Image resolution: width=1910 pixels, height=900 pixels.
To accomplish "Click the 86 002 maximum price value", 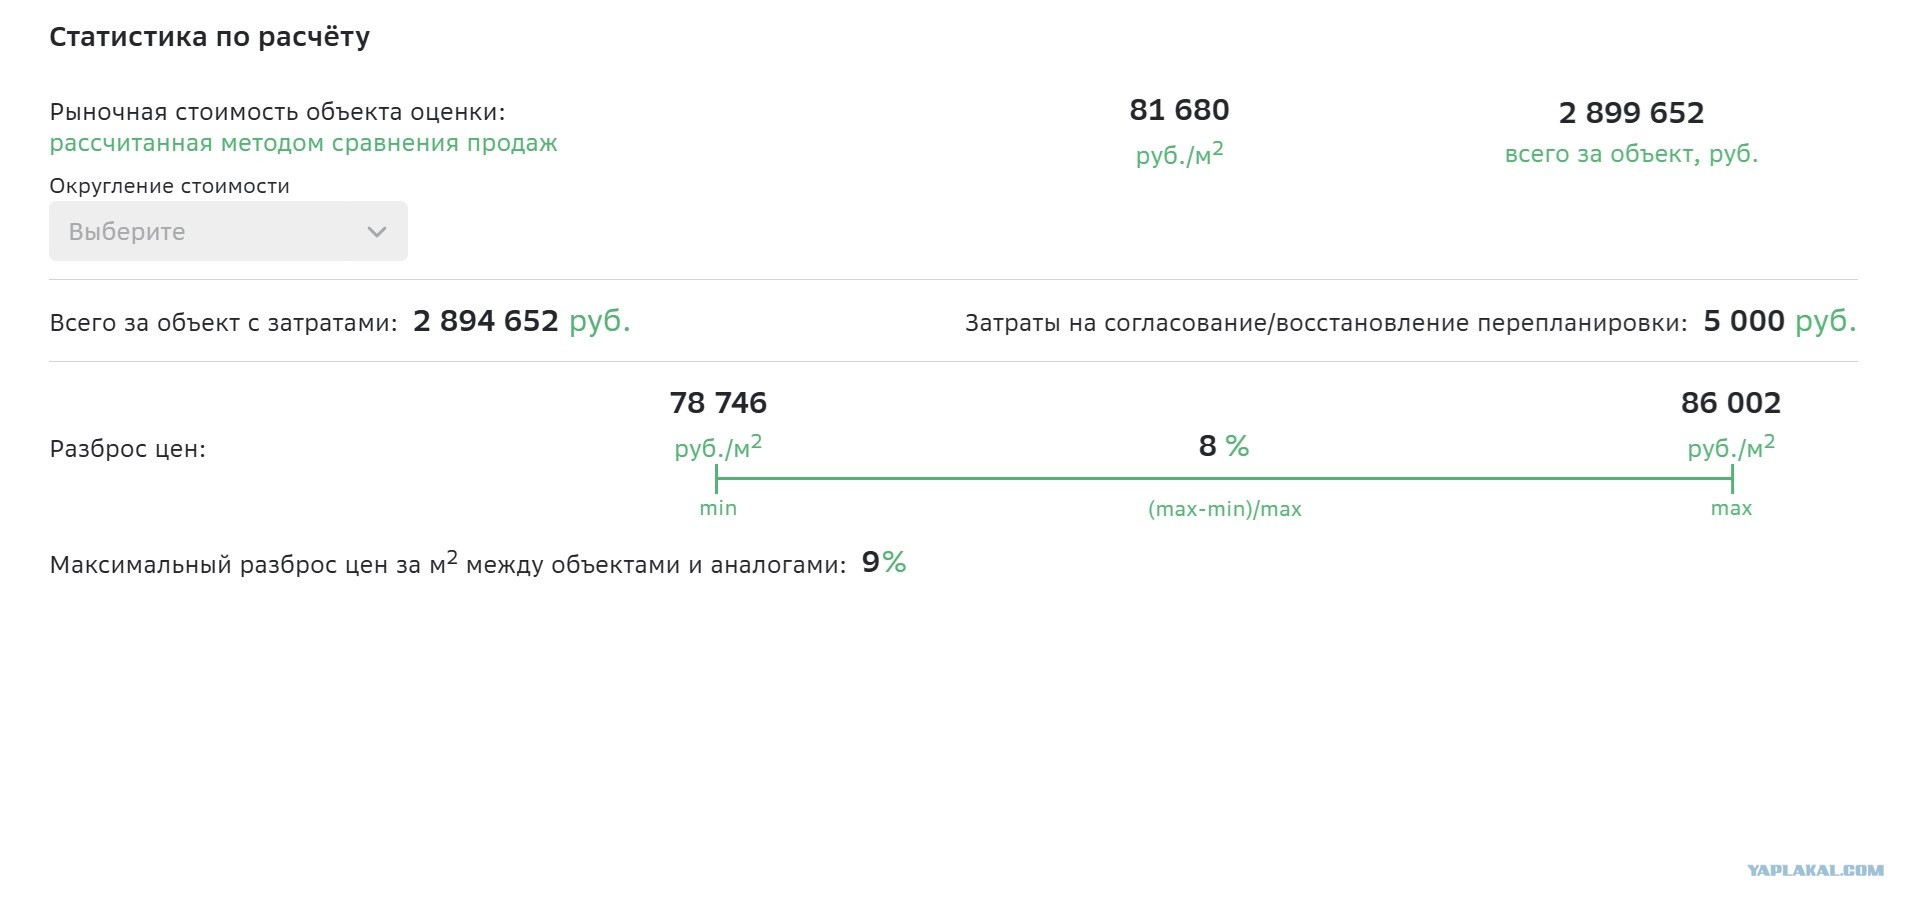I will 1731,403.
